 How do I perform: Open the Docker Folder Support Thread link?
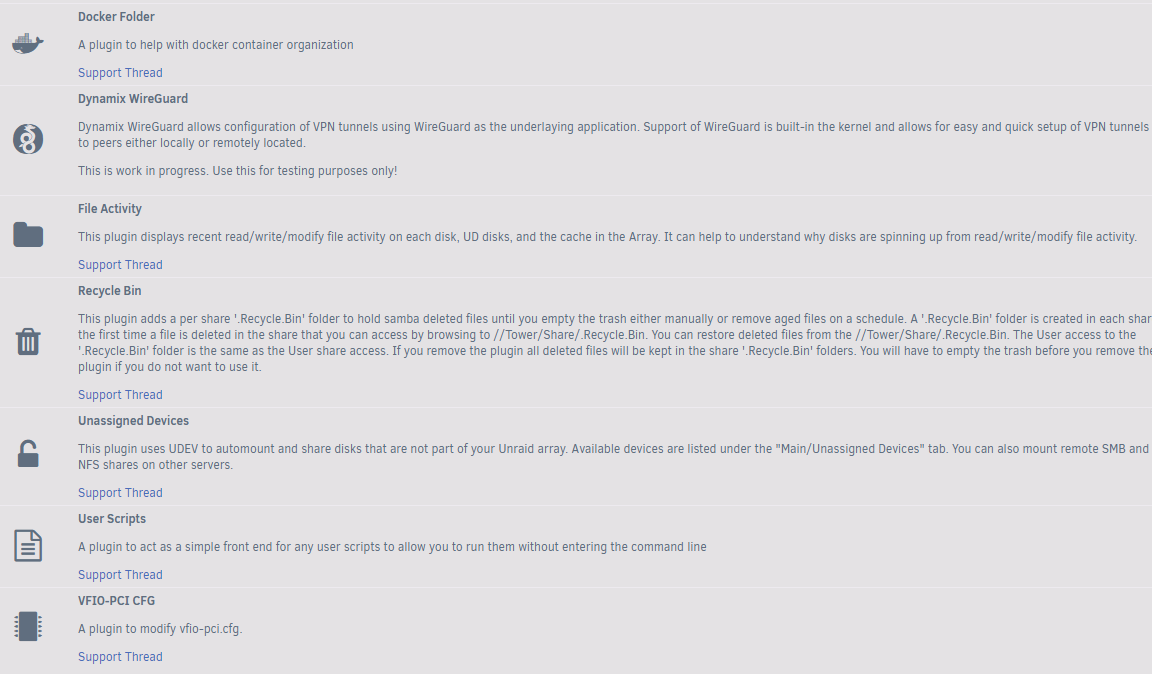(x=120, y=73)
